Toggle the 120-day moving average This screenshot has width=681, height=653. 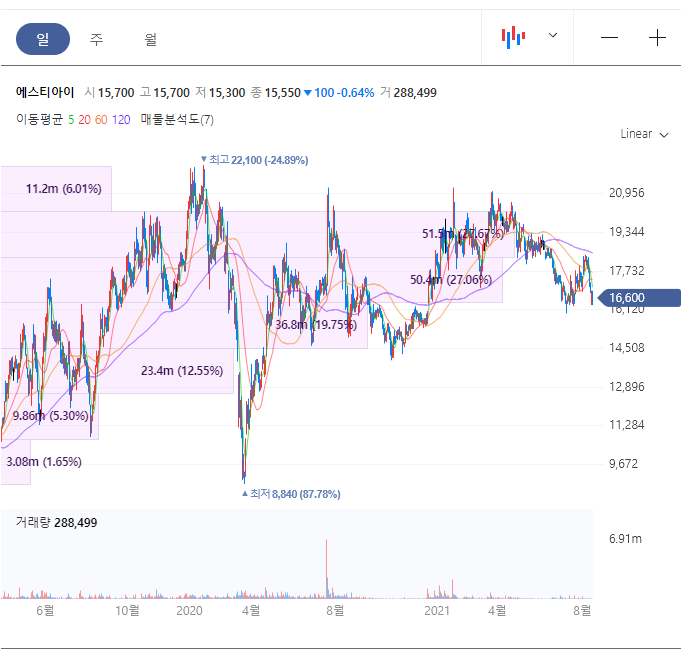[121, 120]
